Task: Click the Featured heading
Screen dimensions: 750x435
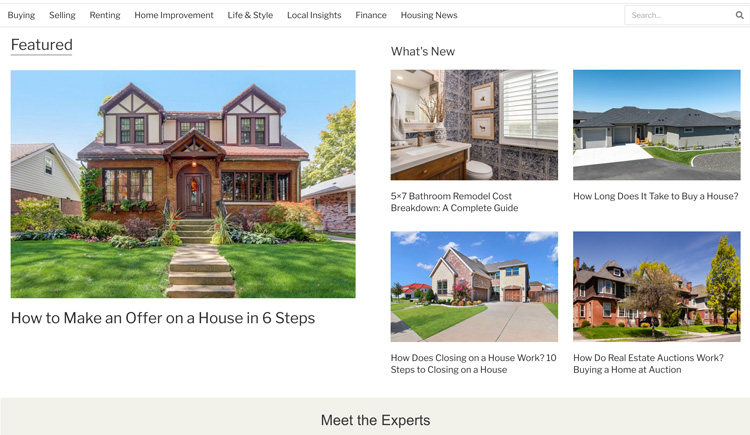Action: [x=42, y=45]
